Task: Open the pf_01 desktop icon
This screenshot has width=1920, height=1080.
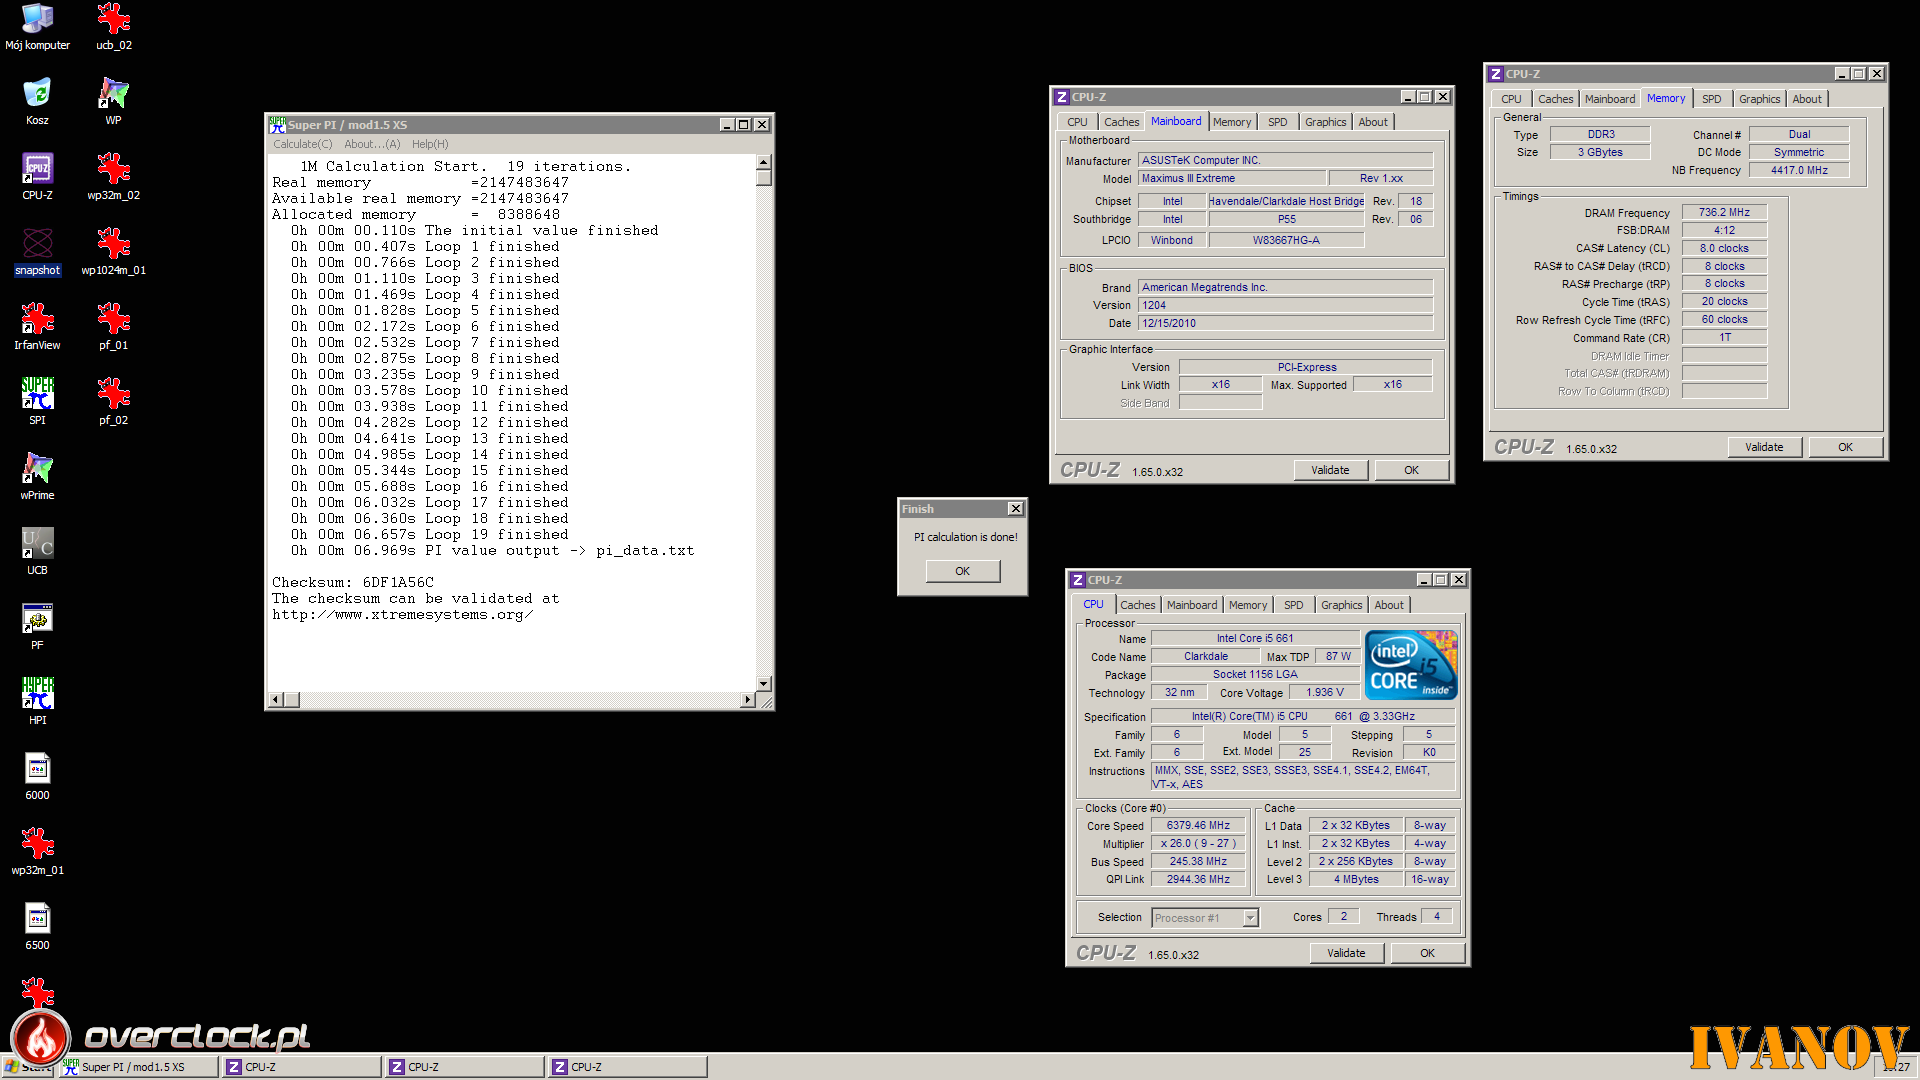Action: tap(113, 326)
